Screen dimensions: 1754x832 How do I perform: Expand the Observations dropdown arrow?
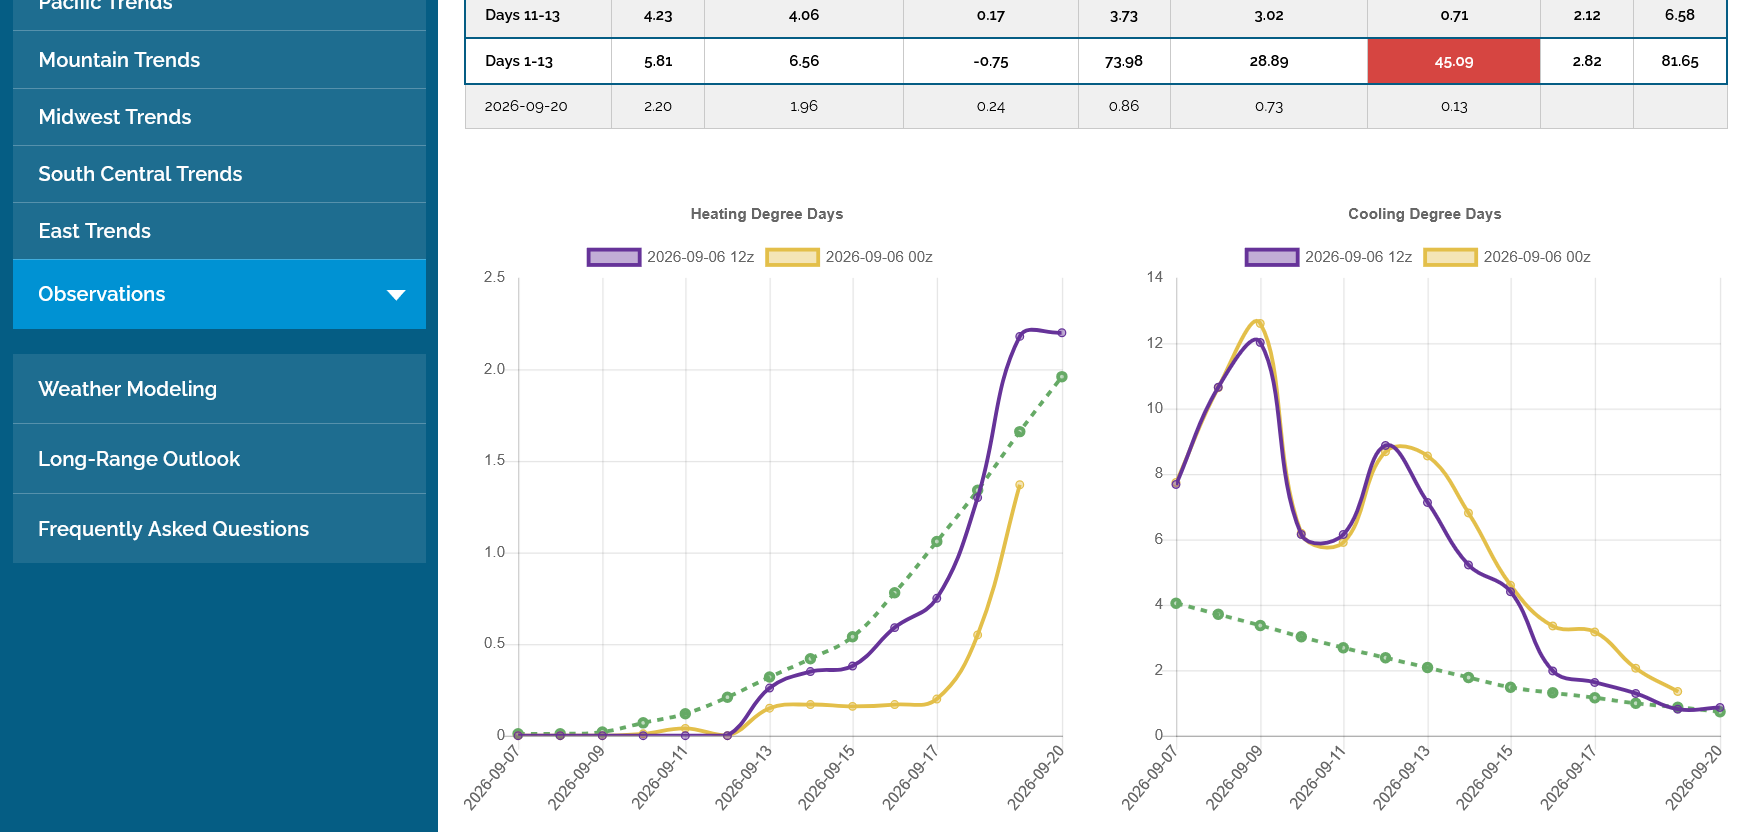tap(396, 295)
